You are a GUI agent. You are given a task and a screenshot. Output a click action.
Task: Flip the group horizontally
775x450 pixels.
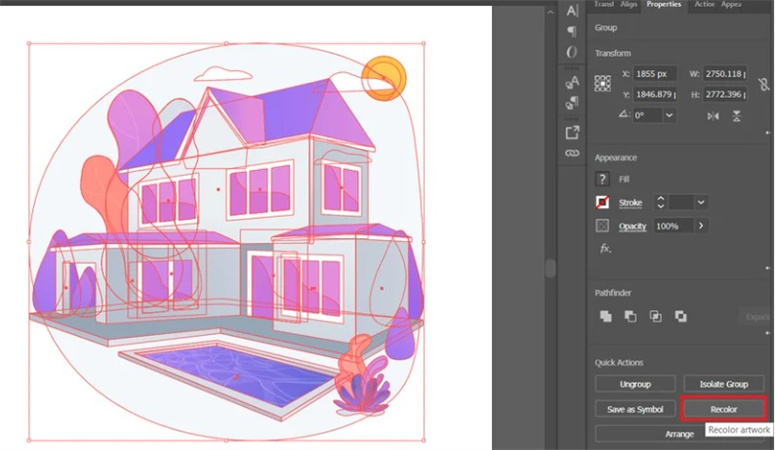coord(713,116)
